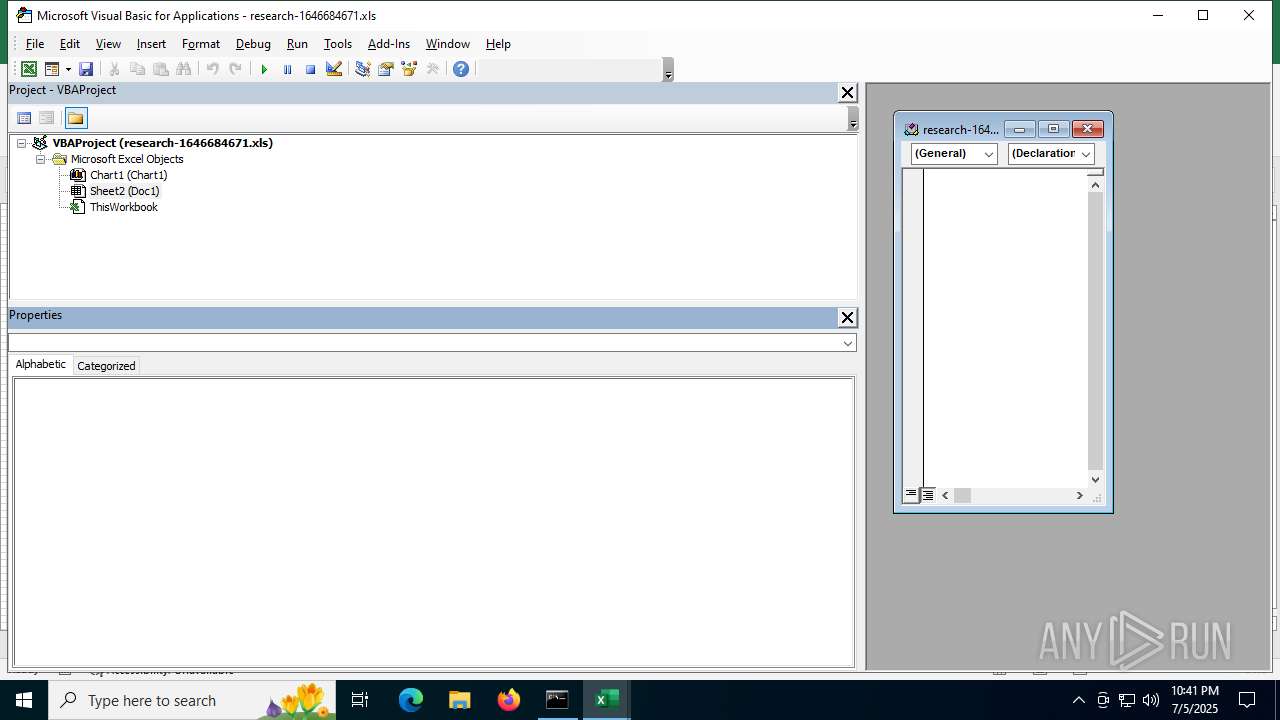Click the Undo arrow icon

point(212,69)
